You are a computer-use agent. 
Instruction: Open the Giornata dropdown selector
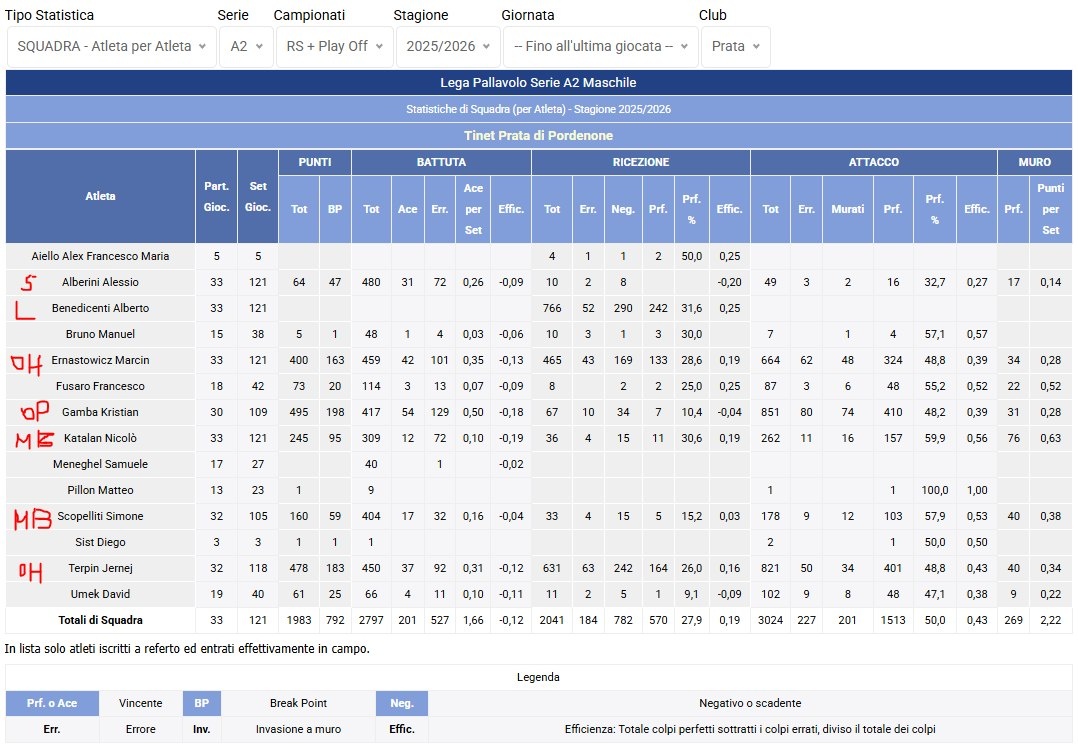pyautogui.click(x=601, y=47)
